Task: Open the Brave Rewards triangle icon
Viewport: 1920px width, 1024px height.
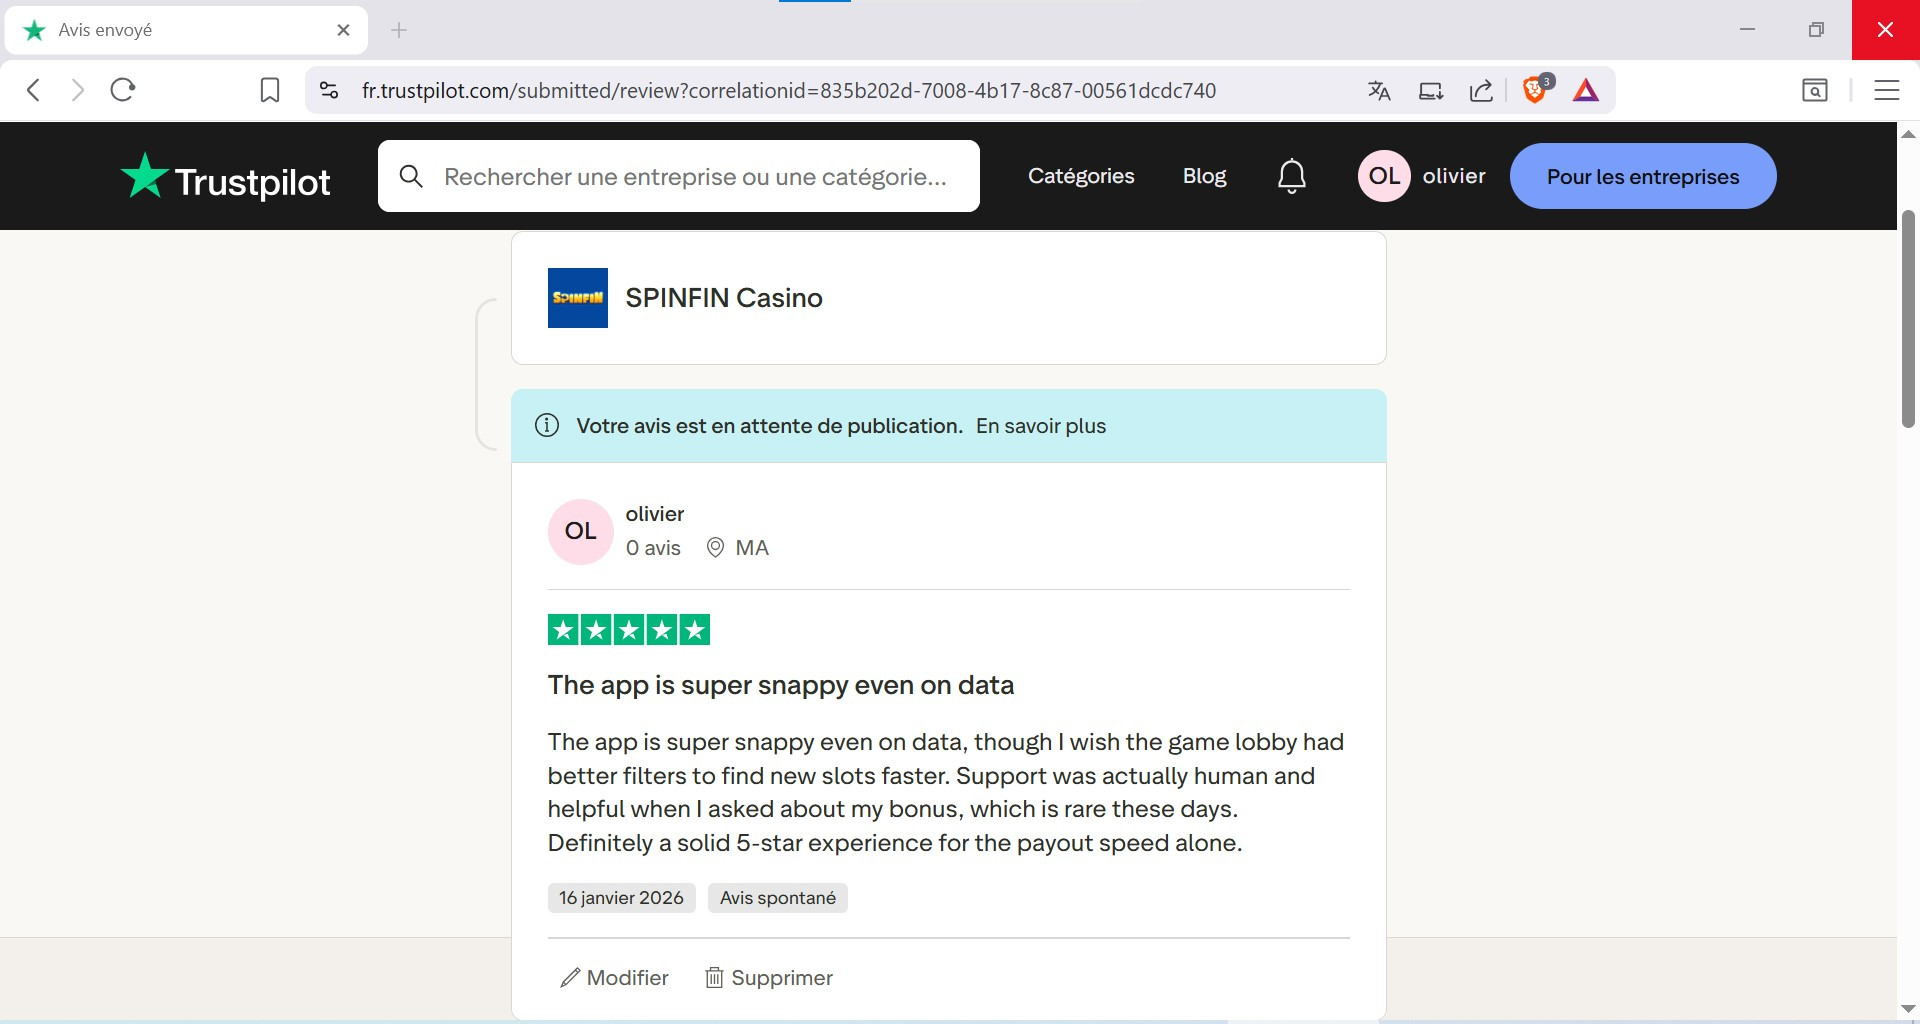Action: [1586, 91]
